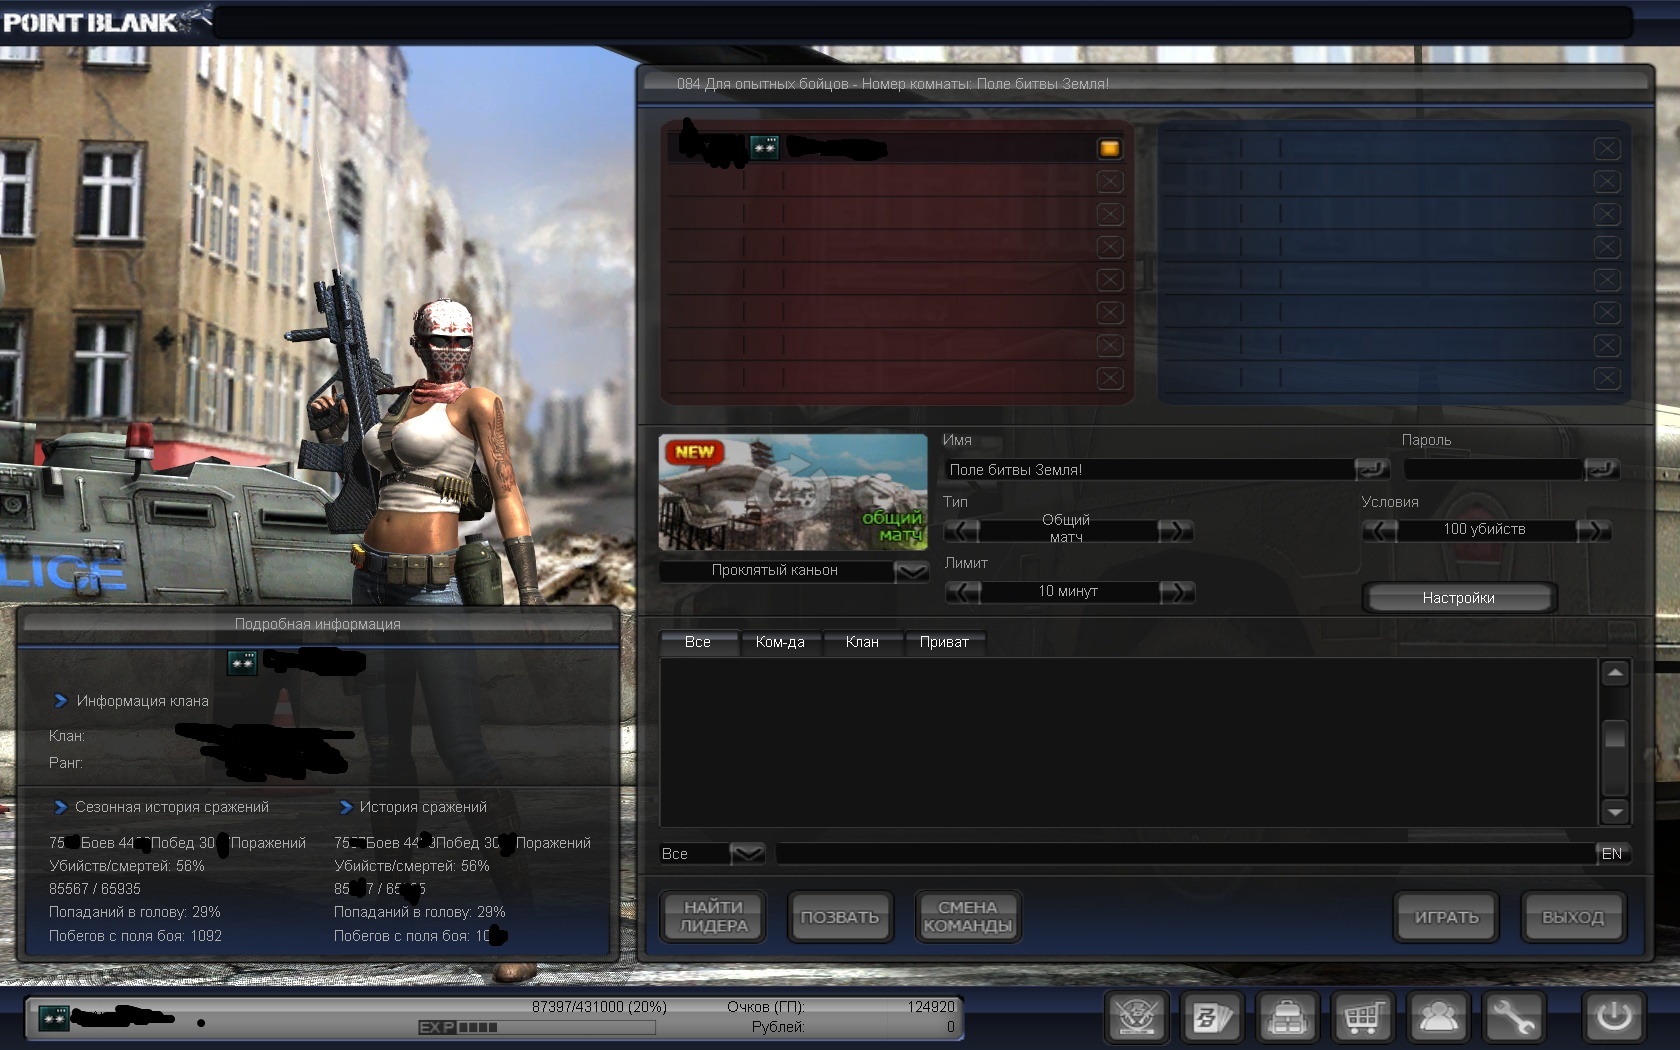Click the blue arrow beside Сезонная история сражений
The image size is (1680, 1050).
[x=61, y=807]
